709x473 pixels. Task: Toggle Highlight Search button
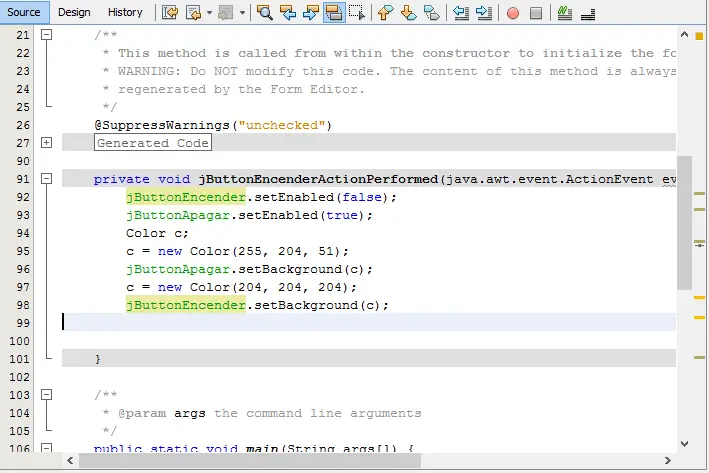coord(334,13)
